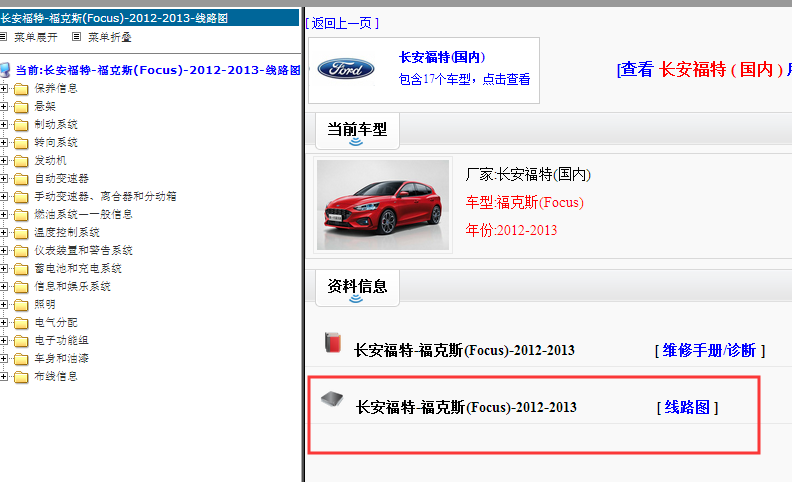Click the 车身和油漆 folder icon

(21, 359)
